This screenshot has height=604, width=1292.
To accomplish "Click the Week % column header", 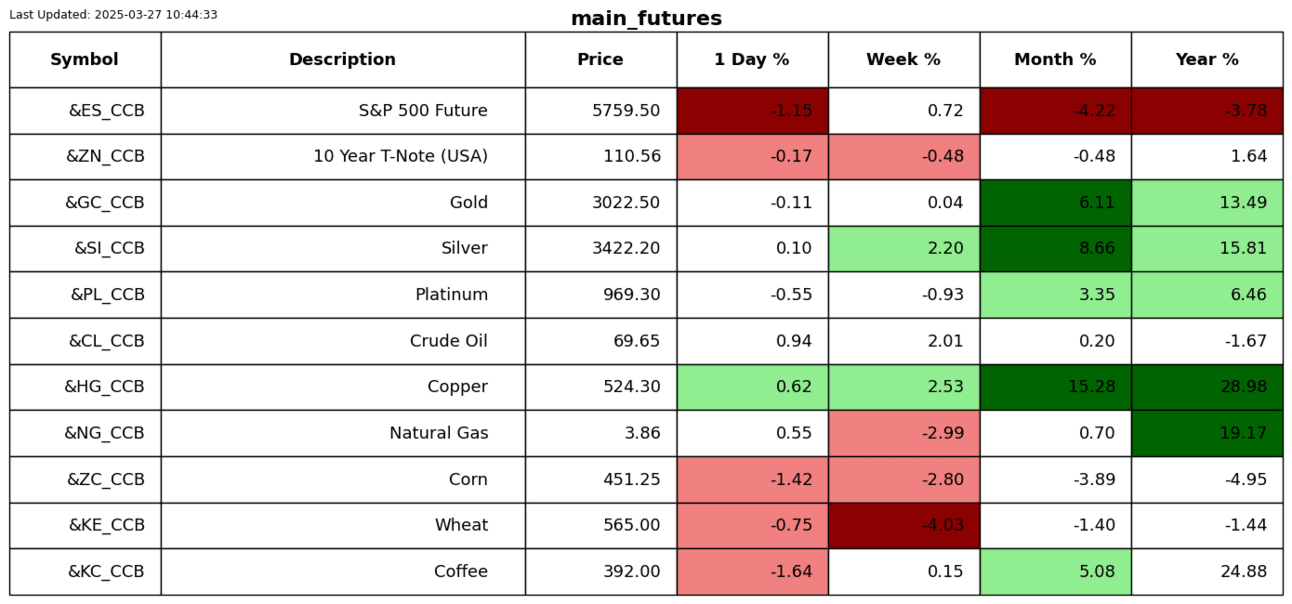I will (903, 60).
